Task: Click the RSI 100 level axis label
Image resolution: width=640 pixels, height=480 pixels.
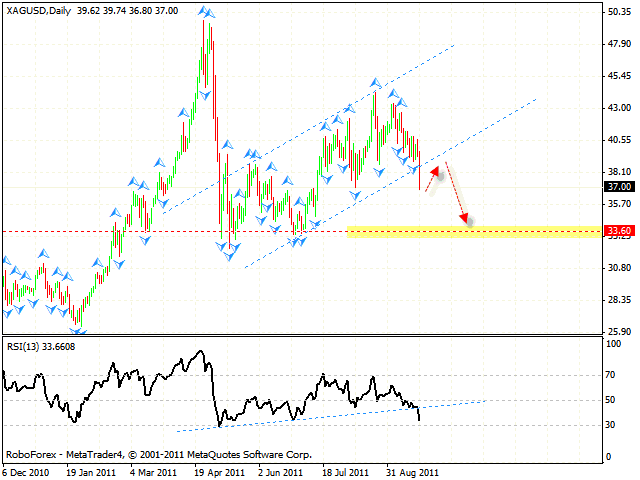Action: [613, 343]
